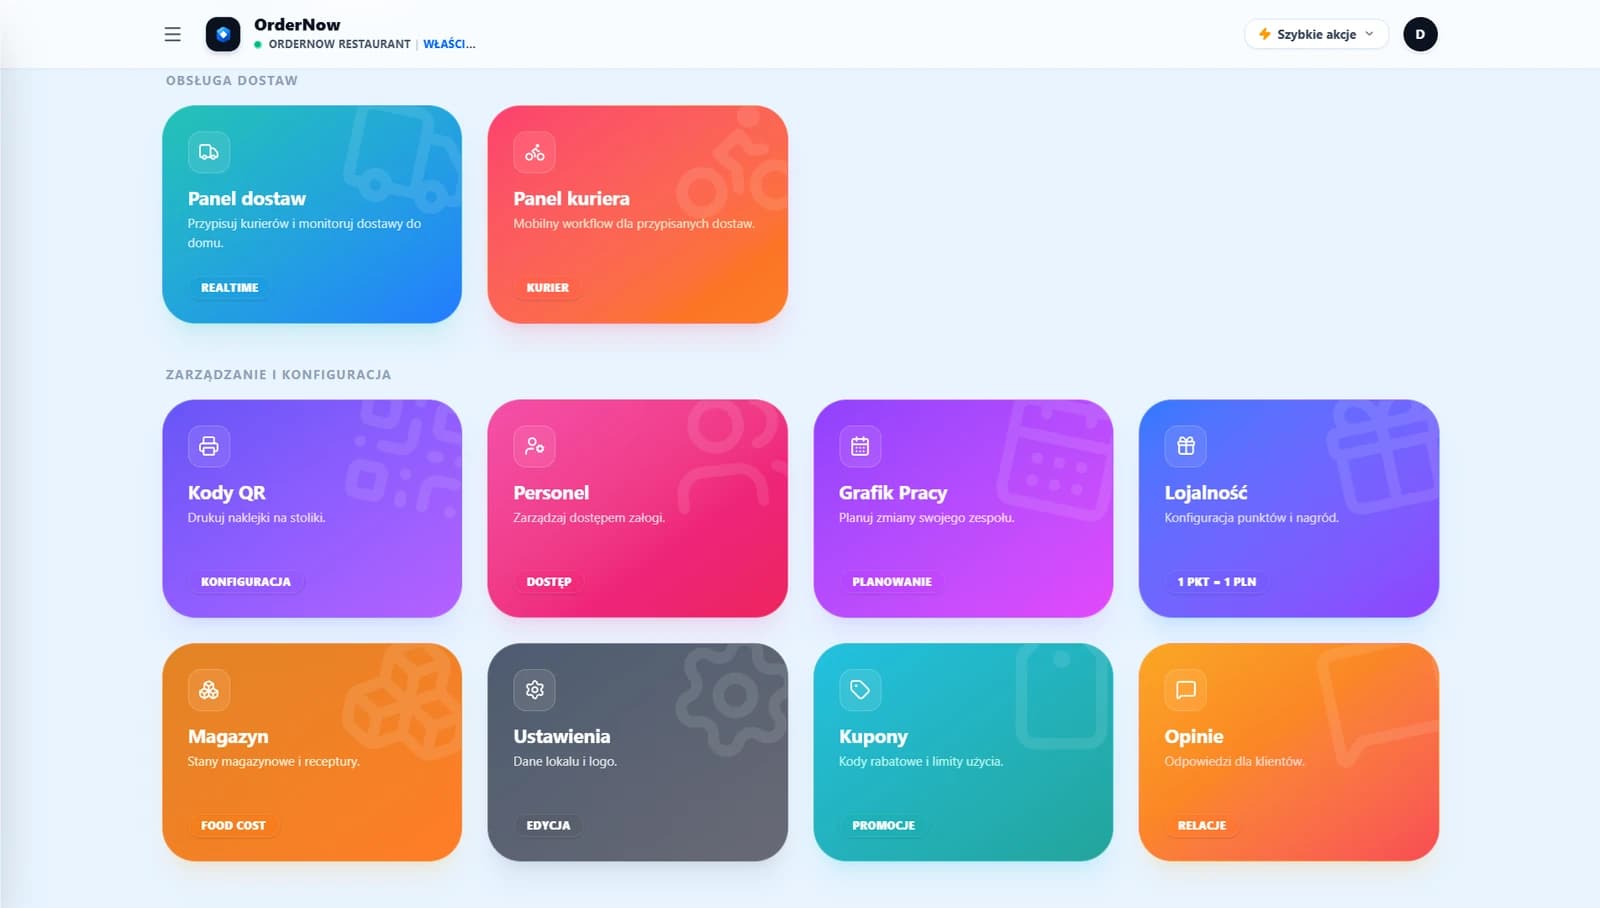Open the Panel dostaw title
This screenshot has height=908, width=1600.
click(x=247, y=199)
